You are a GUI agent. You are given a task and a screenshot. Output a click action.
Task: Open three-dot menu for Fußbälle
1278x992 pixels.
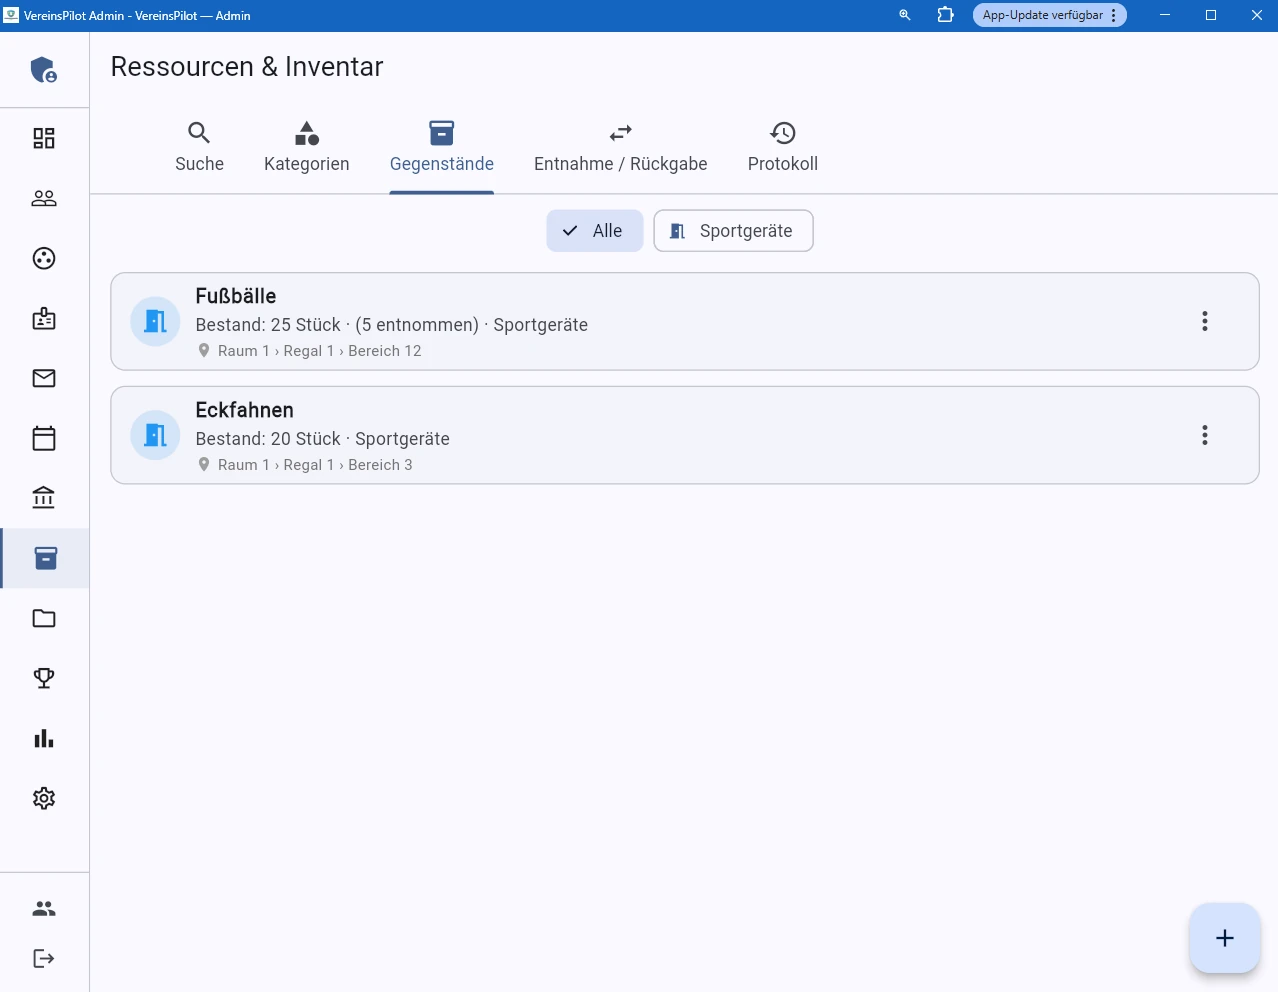1204,321
